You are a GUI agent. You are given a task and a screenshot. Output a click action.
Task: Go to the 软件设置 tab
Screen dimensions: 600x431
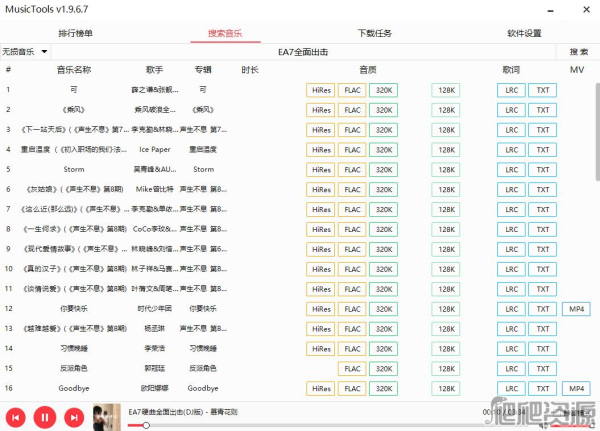[524, 33]
